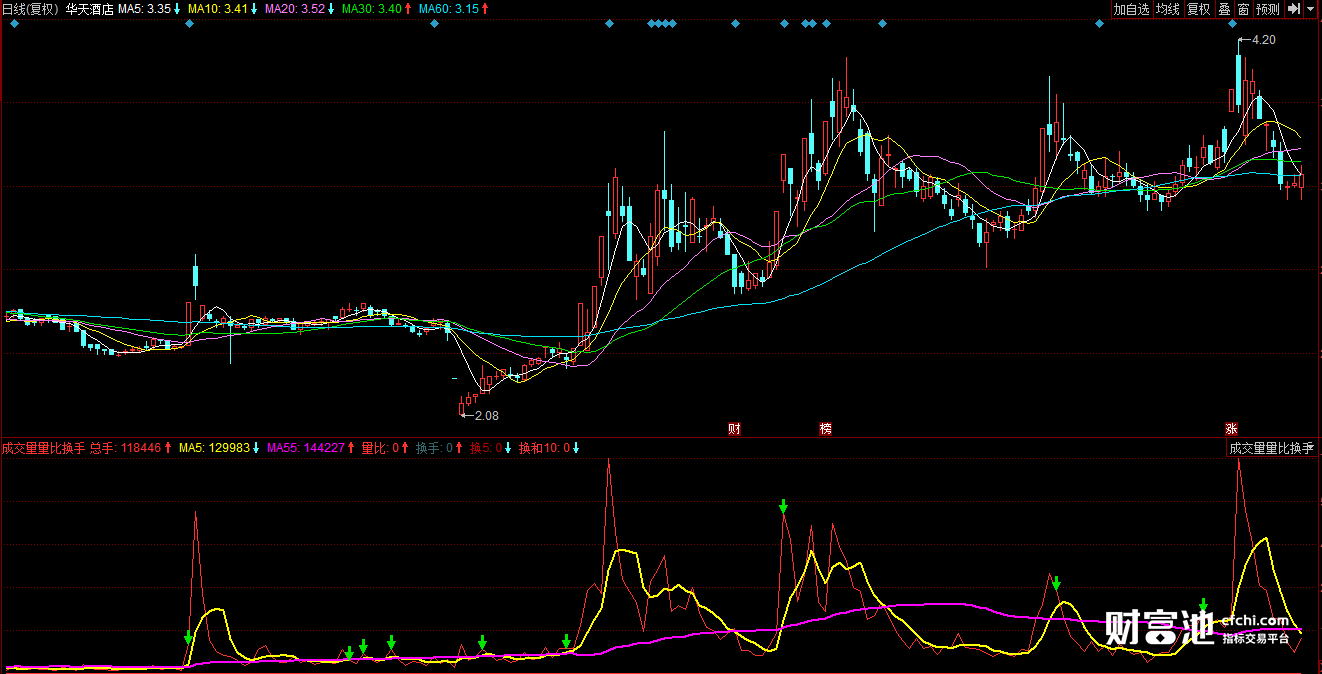Click the MA30: 3.40 label
This screenshot has width=1322, height=674.
(x=370, y=9)
